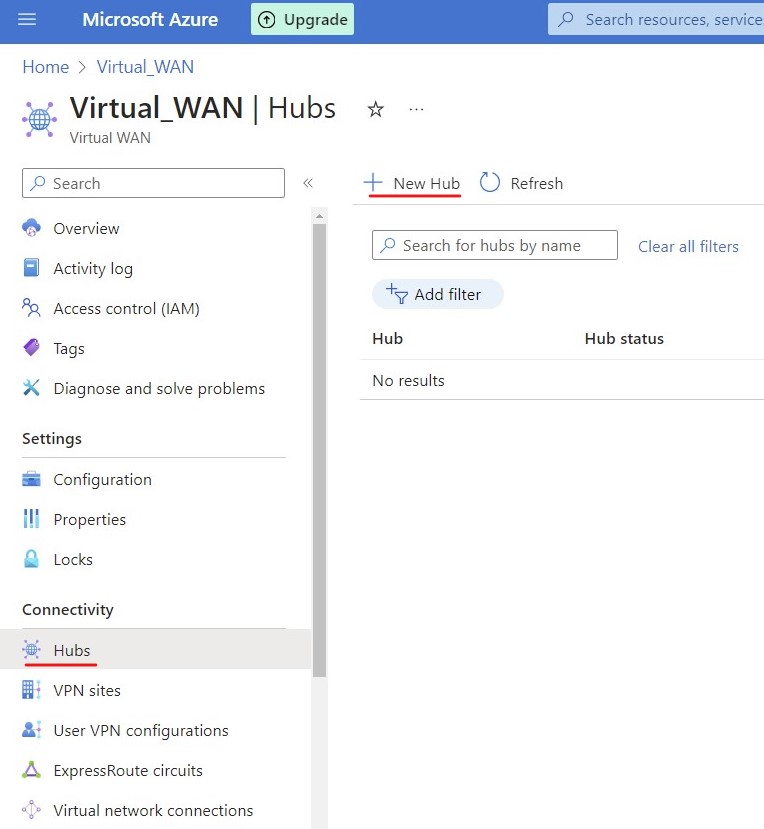Image resolution: width=764 pixels, height=829 pixels.
Task: Click the ExpressRoute triangle icon
Action: [x=31, y=770]
